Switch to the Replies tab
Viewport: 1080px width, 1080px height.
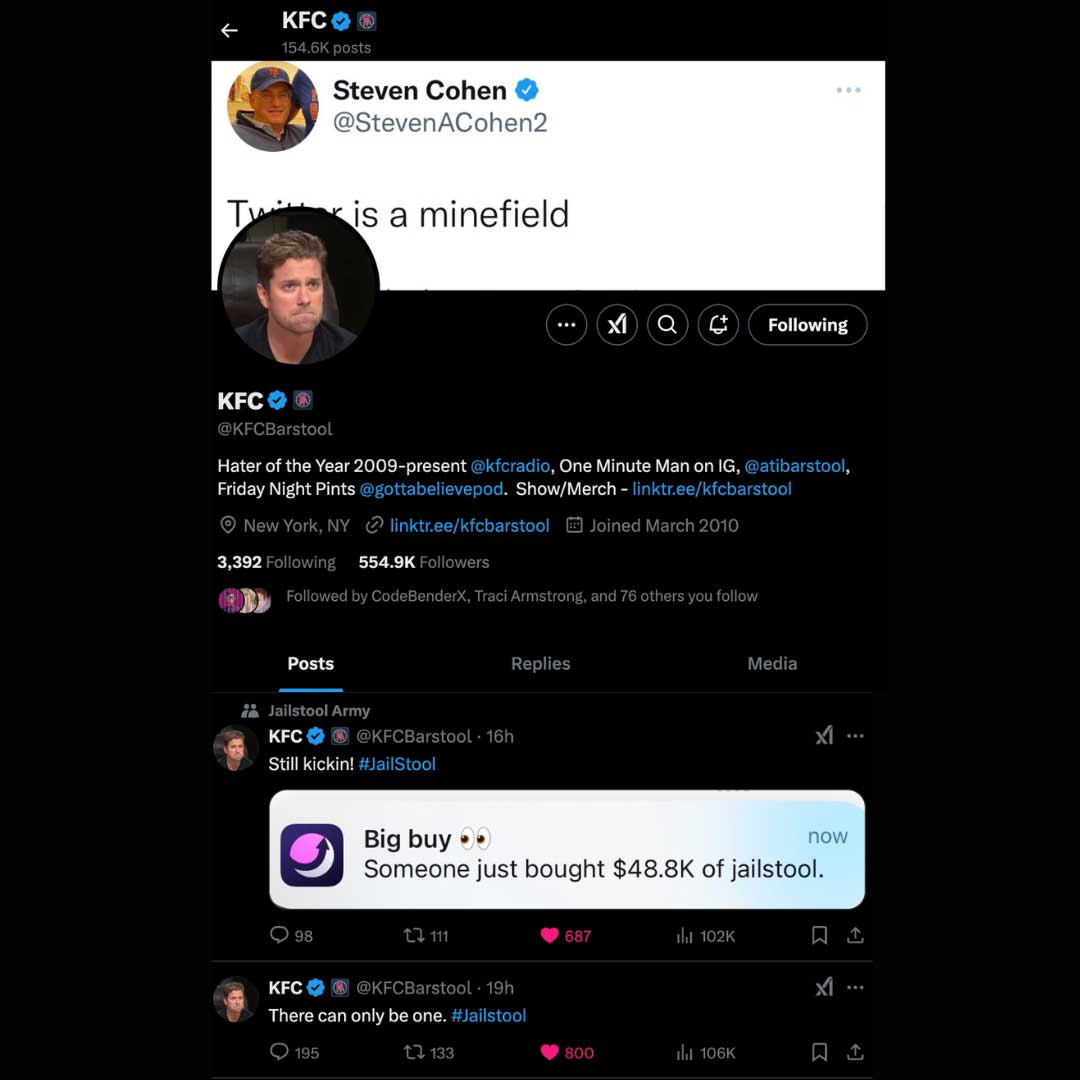(x=540, y=664)
